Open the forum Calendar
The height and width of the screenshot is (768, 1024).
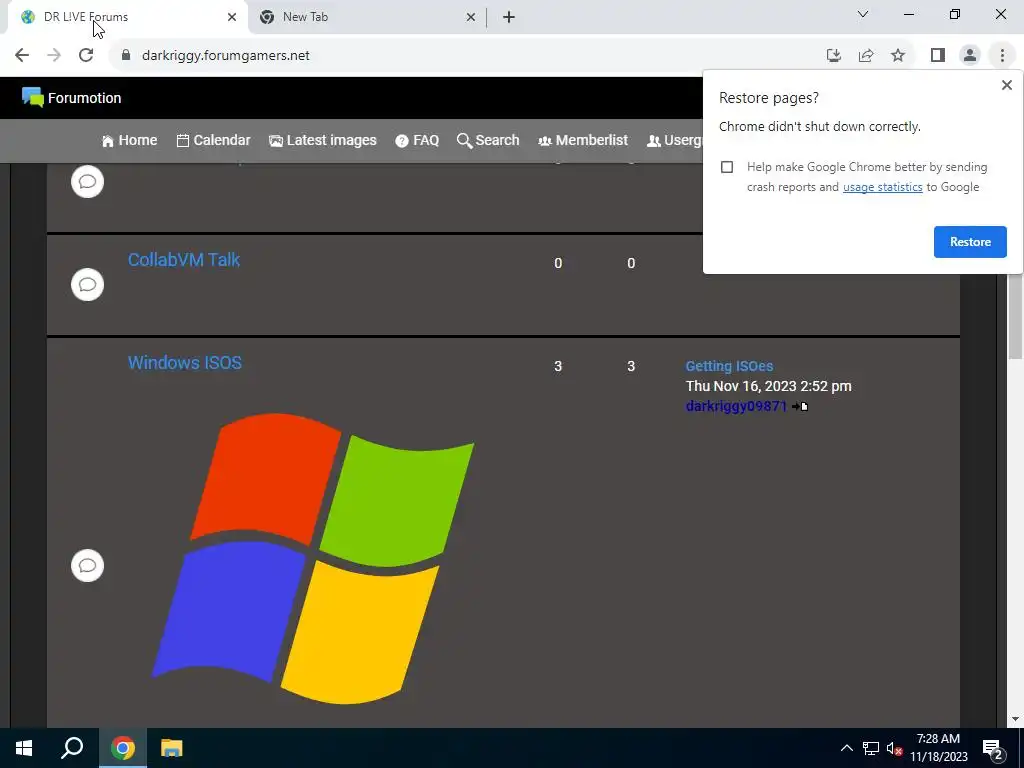click(x=214, y=140)
